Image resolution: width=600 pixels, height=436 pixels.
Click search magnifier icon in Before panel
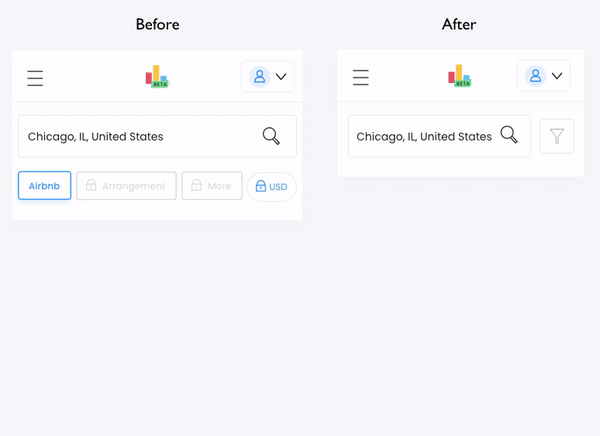(x=271, y=136)
